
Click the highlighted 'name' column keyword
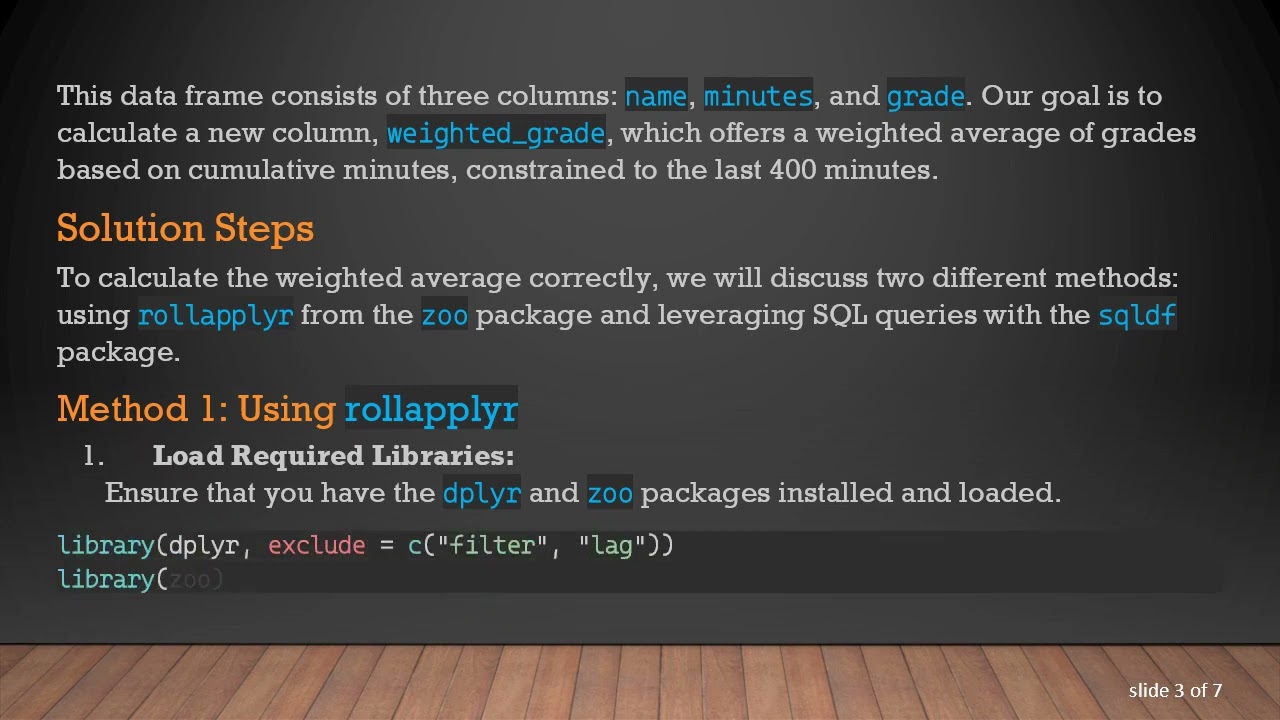pos(656,96)
